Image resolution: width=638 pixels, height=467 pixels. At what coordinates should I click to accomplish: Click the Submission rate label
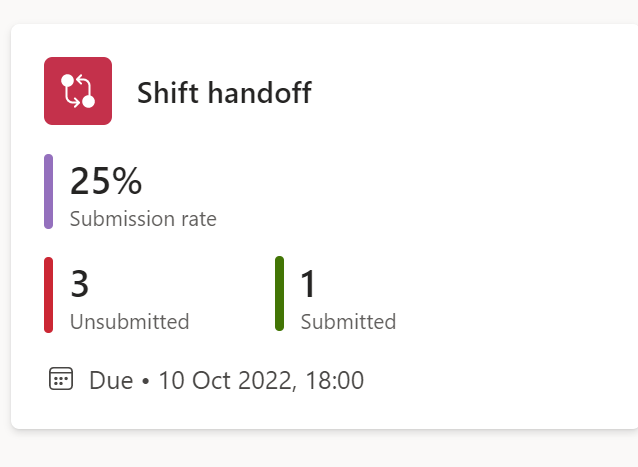143,219
